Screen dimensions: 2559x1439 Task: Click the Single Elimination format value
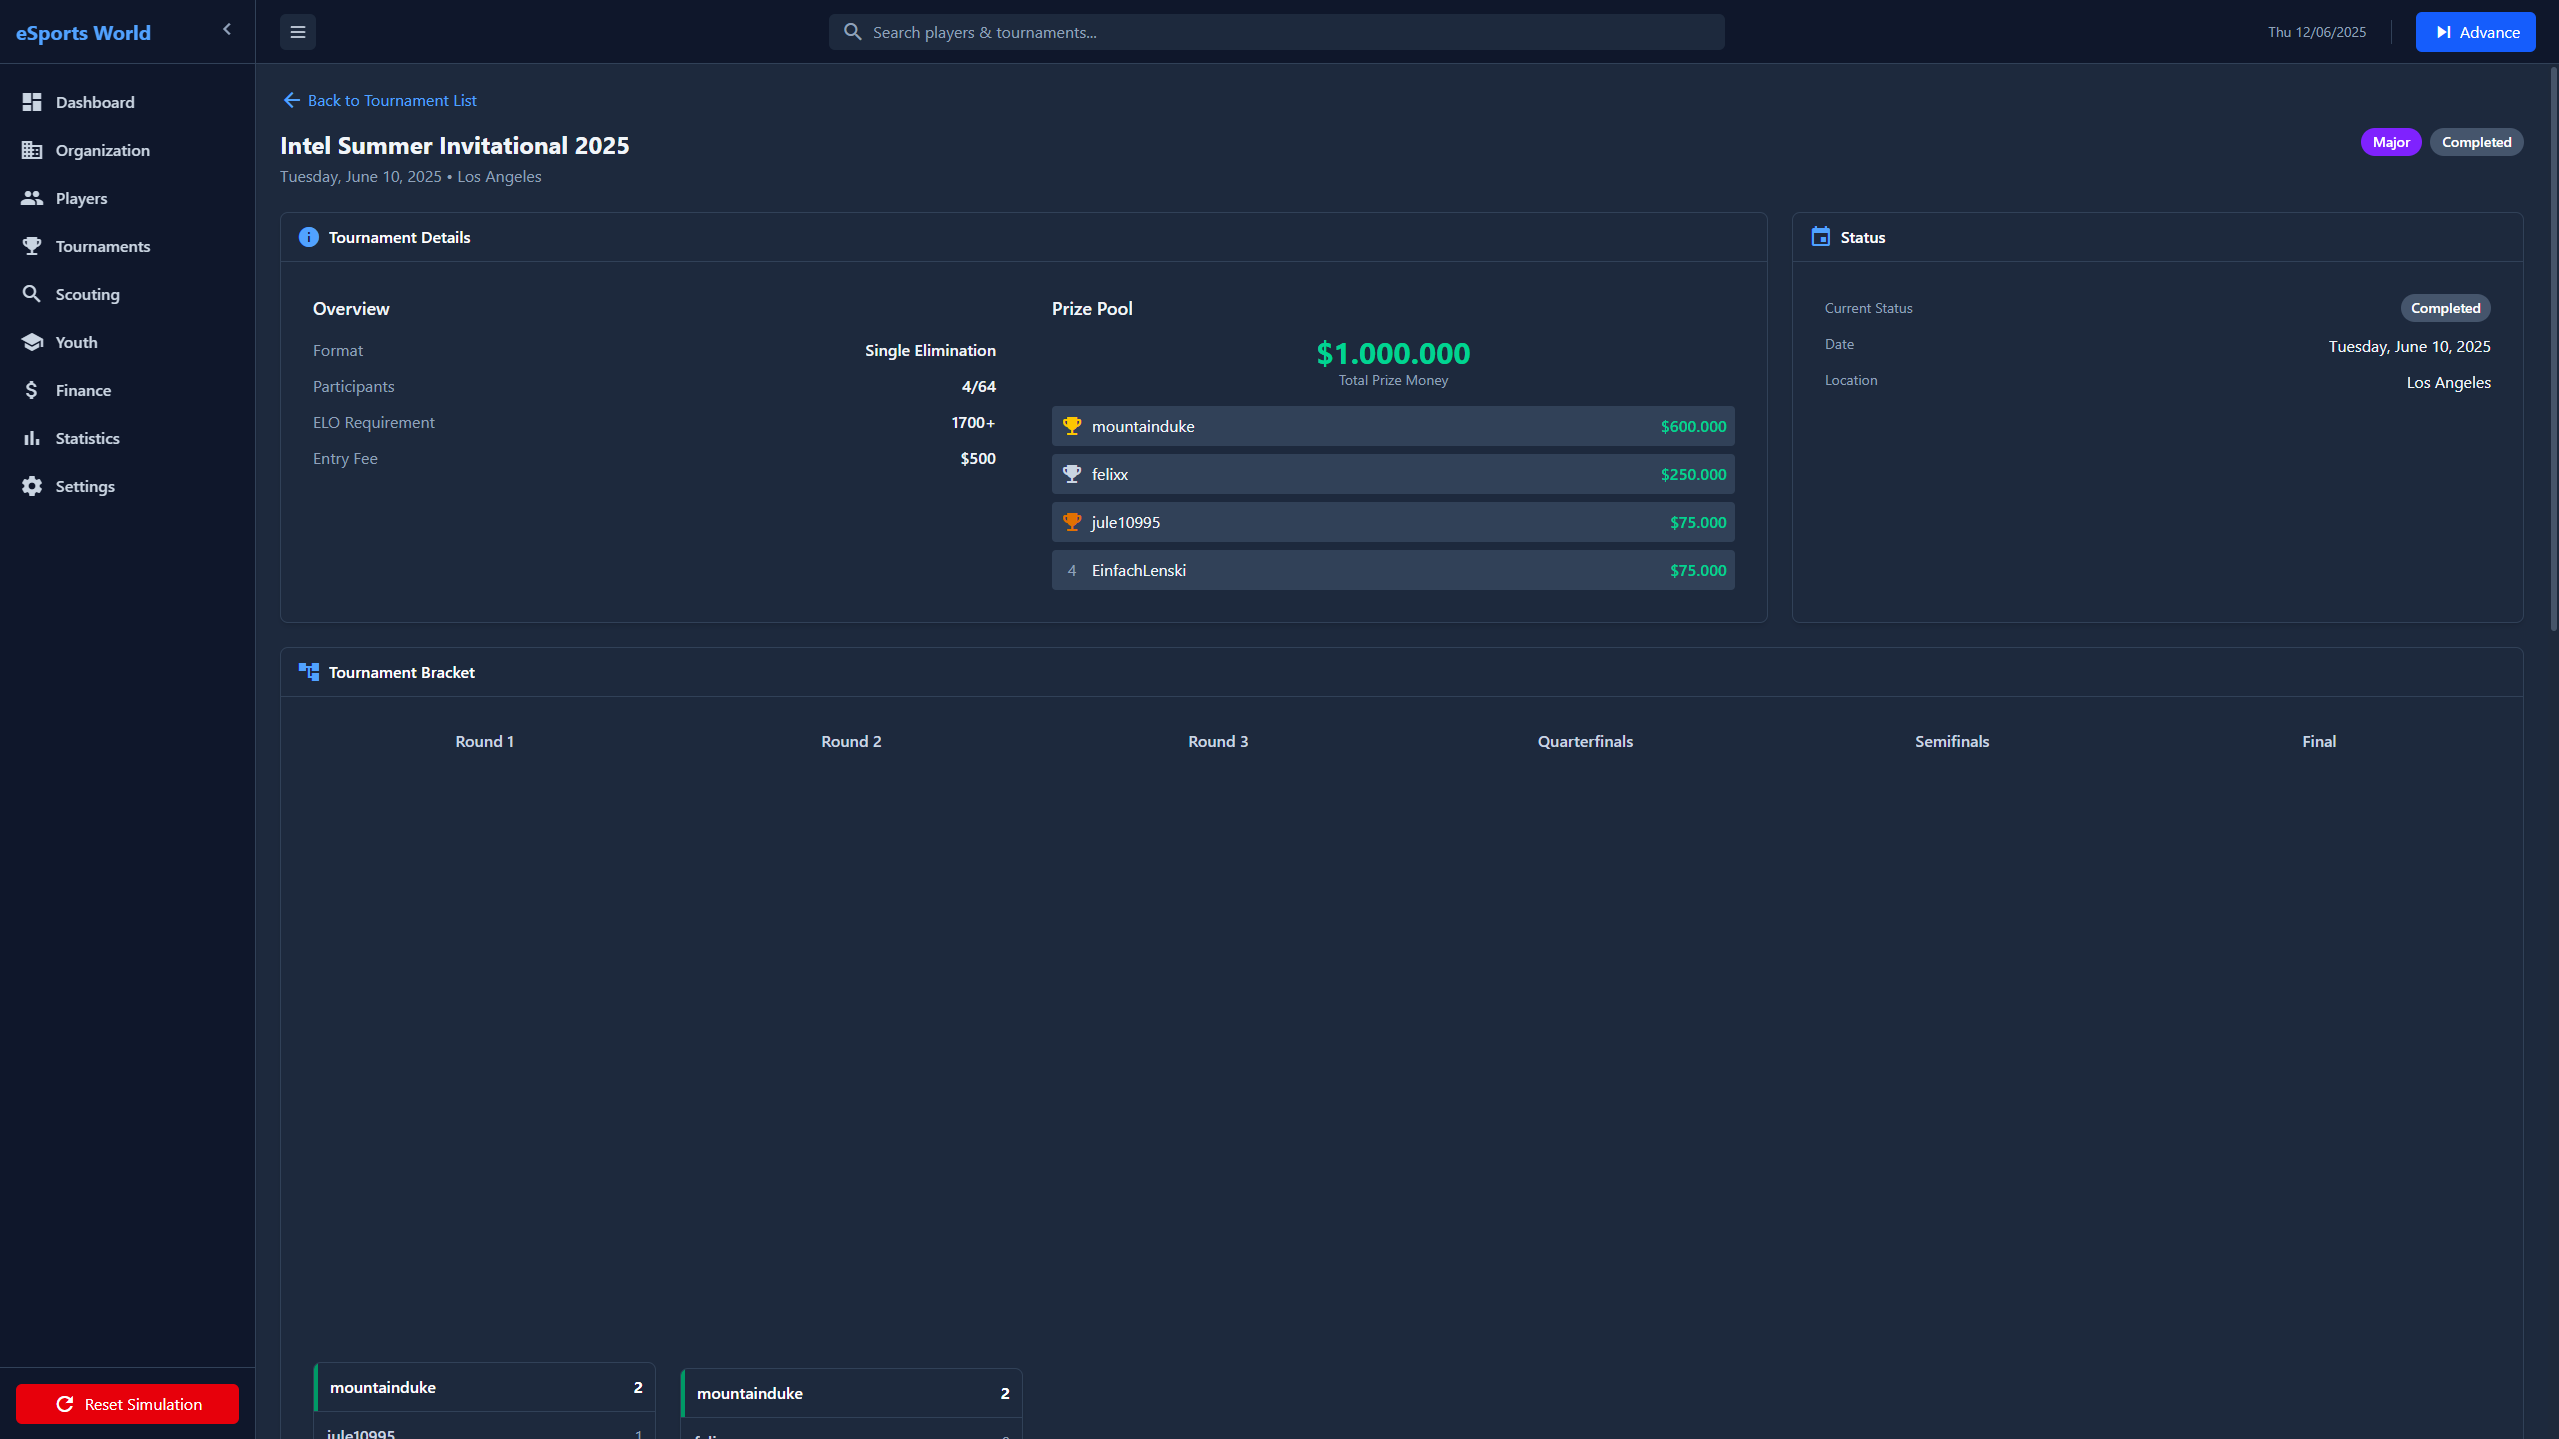(x=930, y=350)
